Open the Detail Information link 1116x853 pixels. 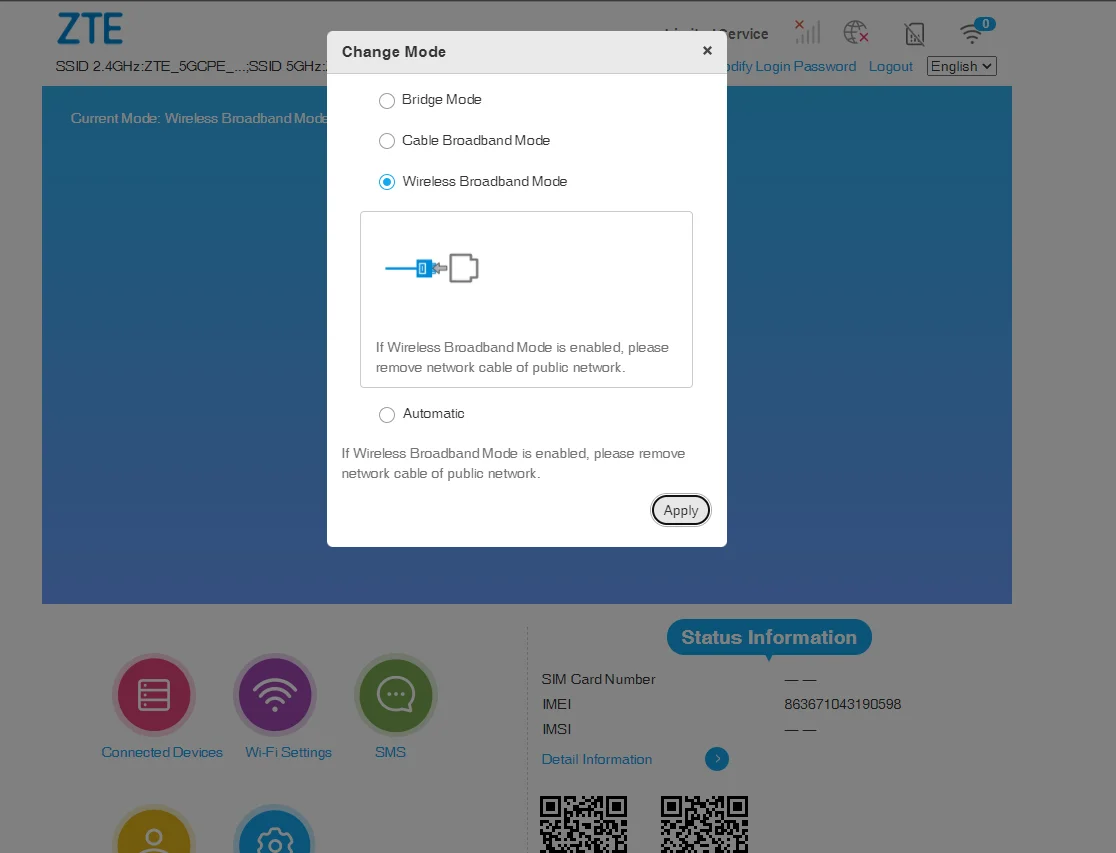596,759
